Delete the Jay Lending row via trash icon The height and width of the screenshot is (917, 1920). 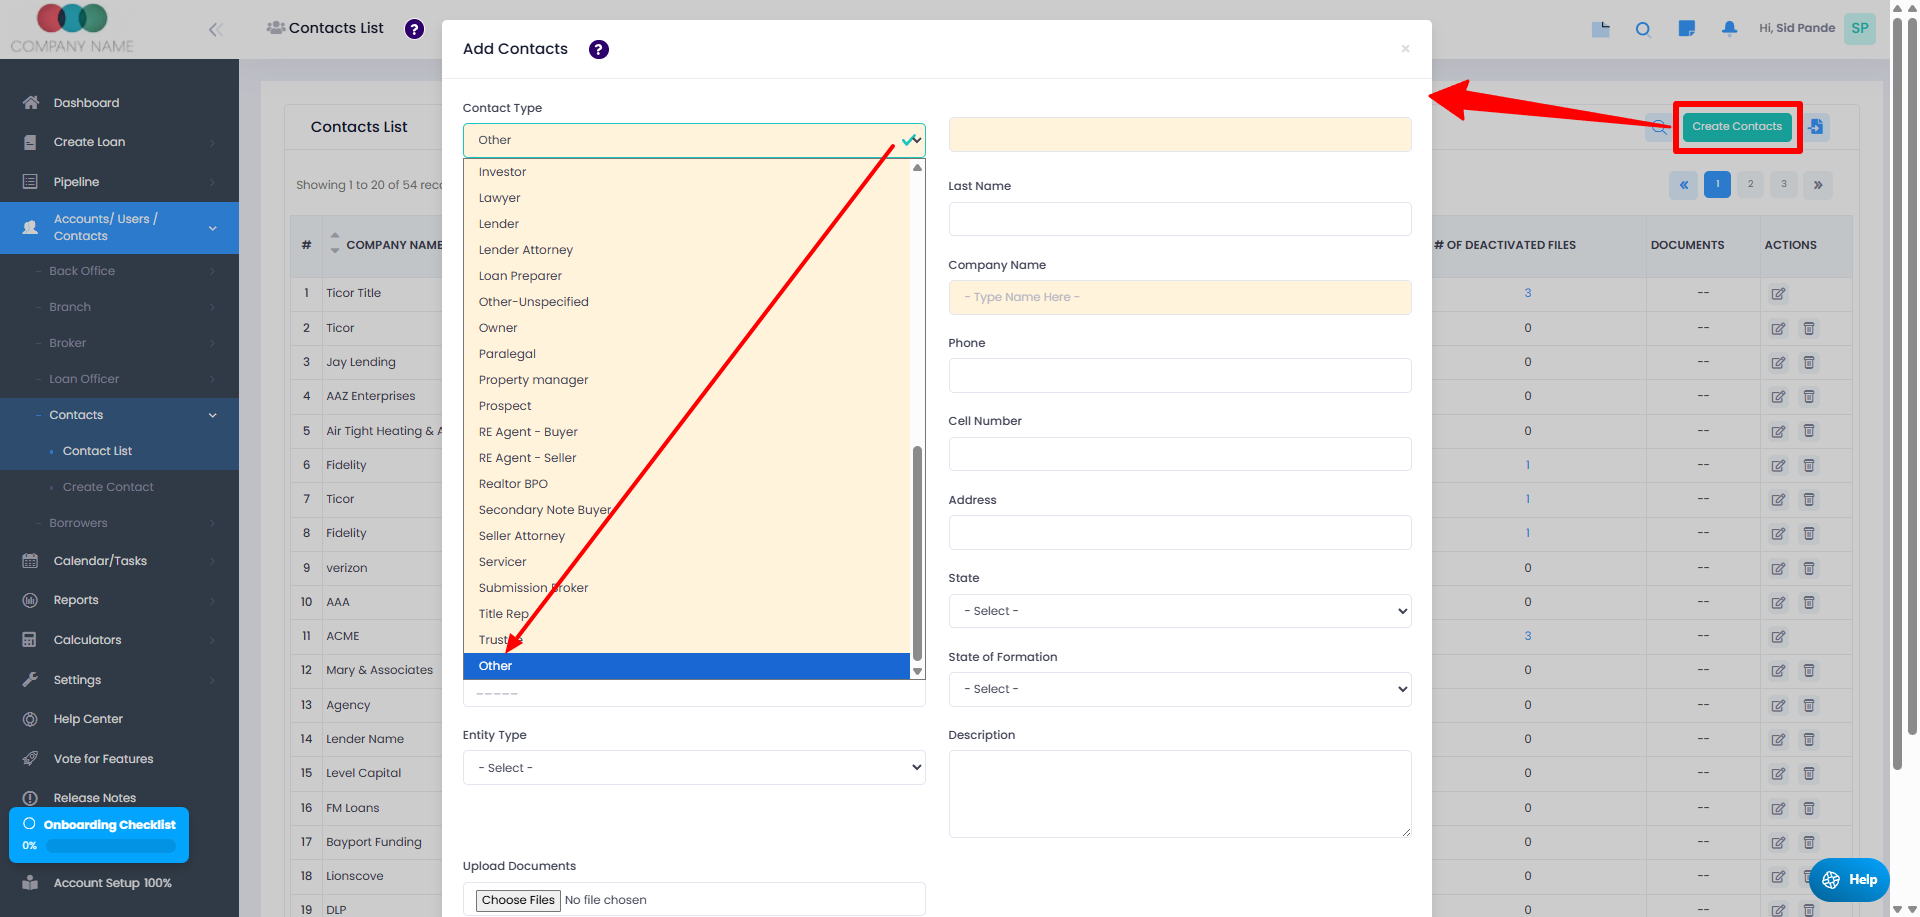coord(1808,363)
